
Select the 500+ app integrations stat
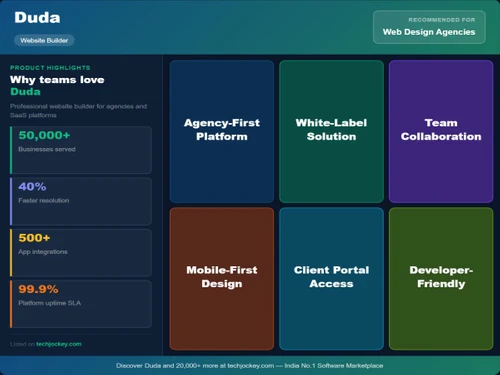(81, 253)
